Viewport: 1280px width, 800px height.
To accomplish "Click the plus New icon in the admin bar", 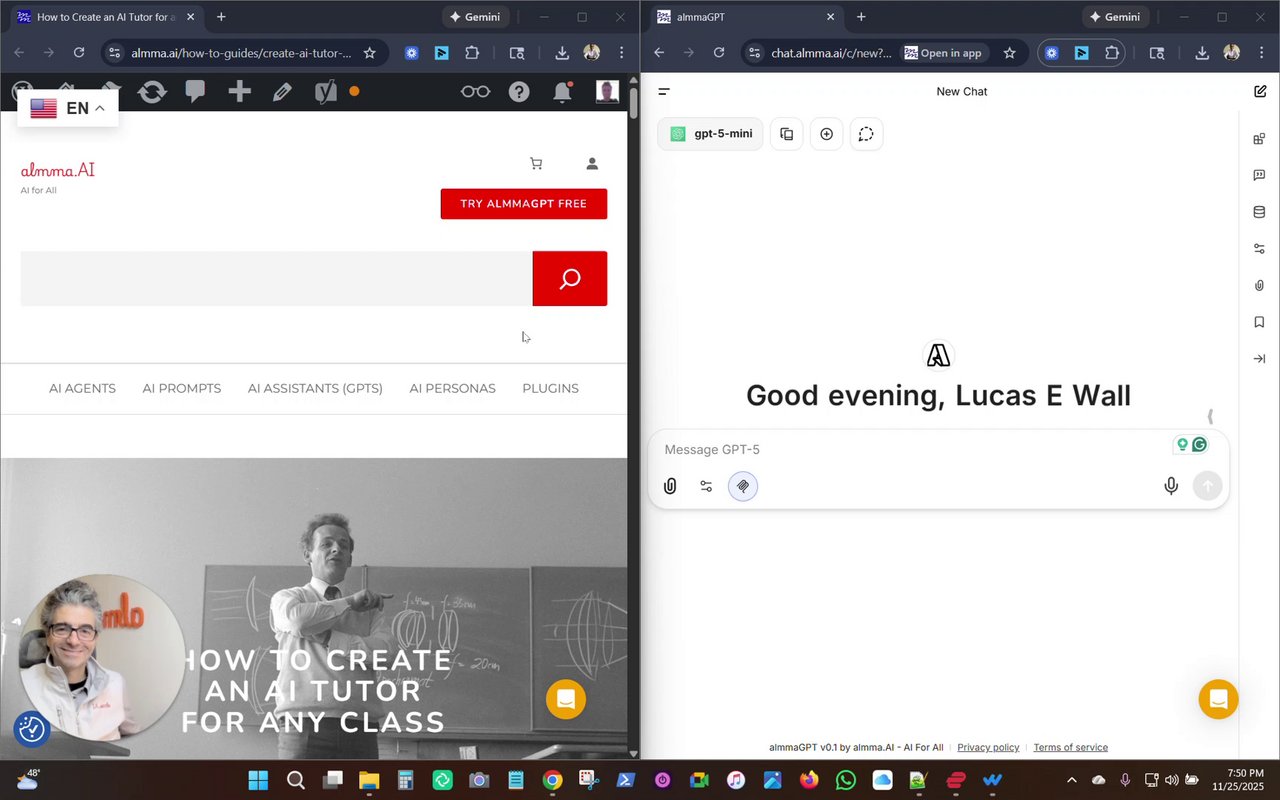I will coord(239,92).
